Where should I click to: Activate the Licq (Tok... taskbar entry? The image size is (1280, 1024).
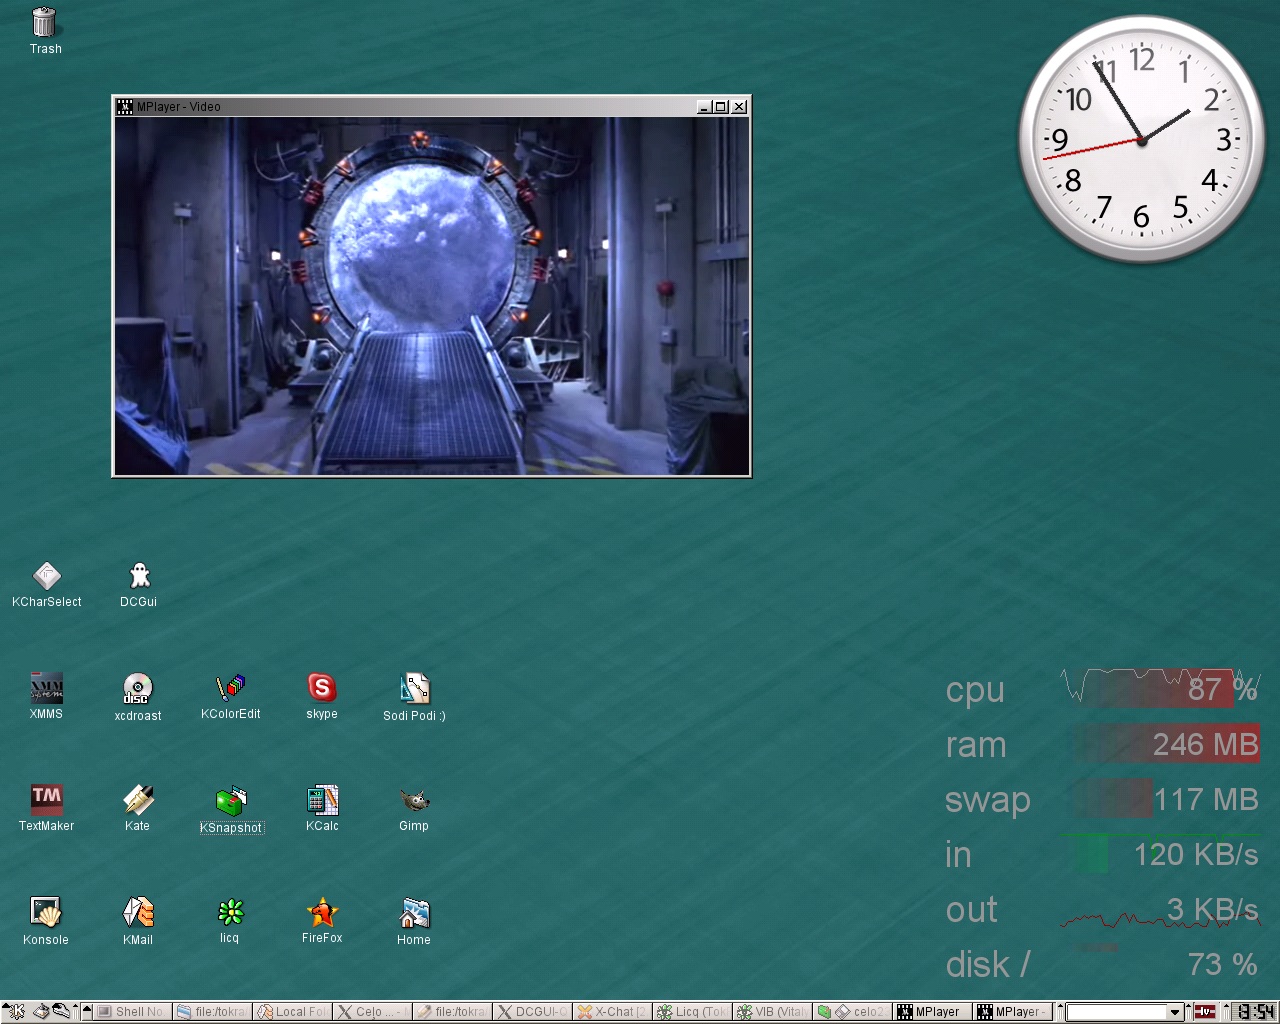pos(692,1012)
